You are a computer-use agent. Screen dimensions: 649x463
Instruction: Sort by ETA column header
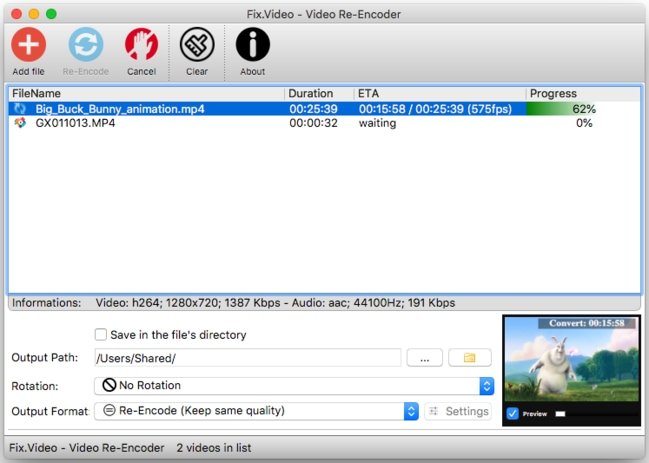[440, 94]
